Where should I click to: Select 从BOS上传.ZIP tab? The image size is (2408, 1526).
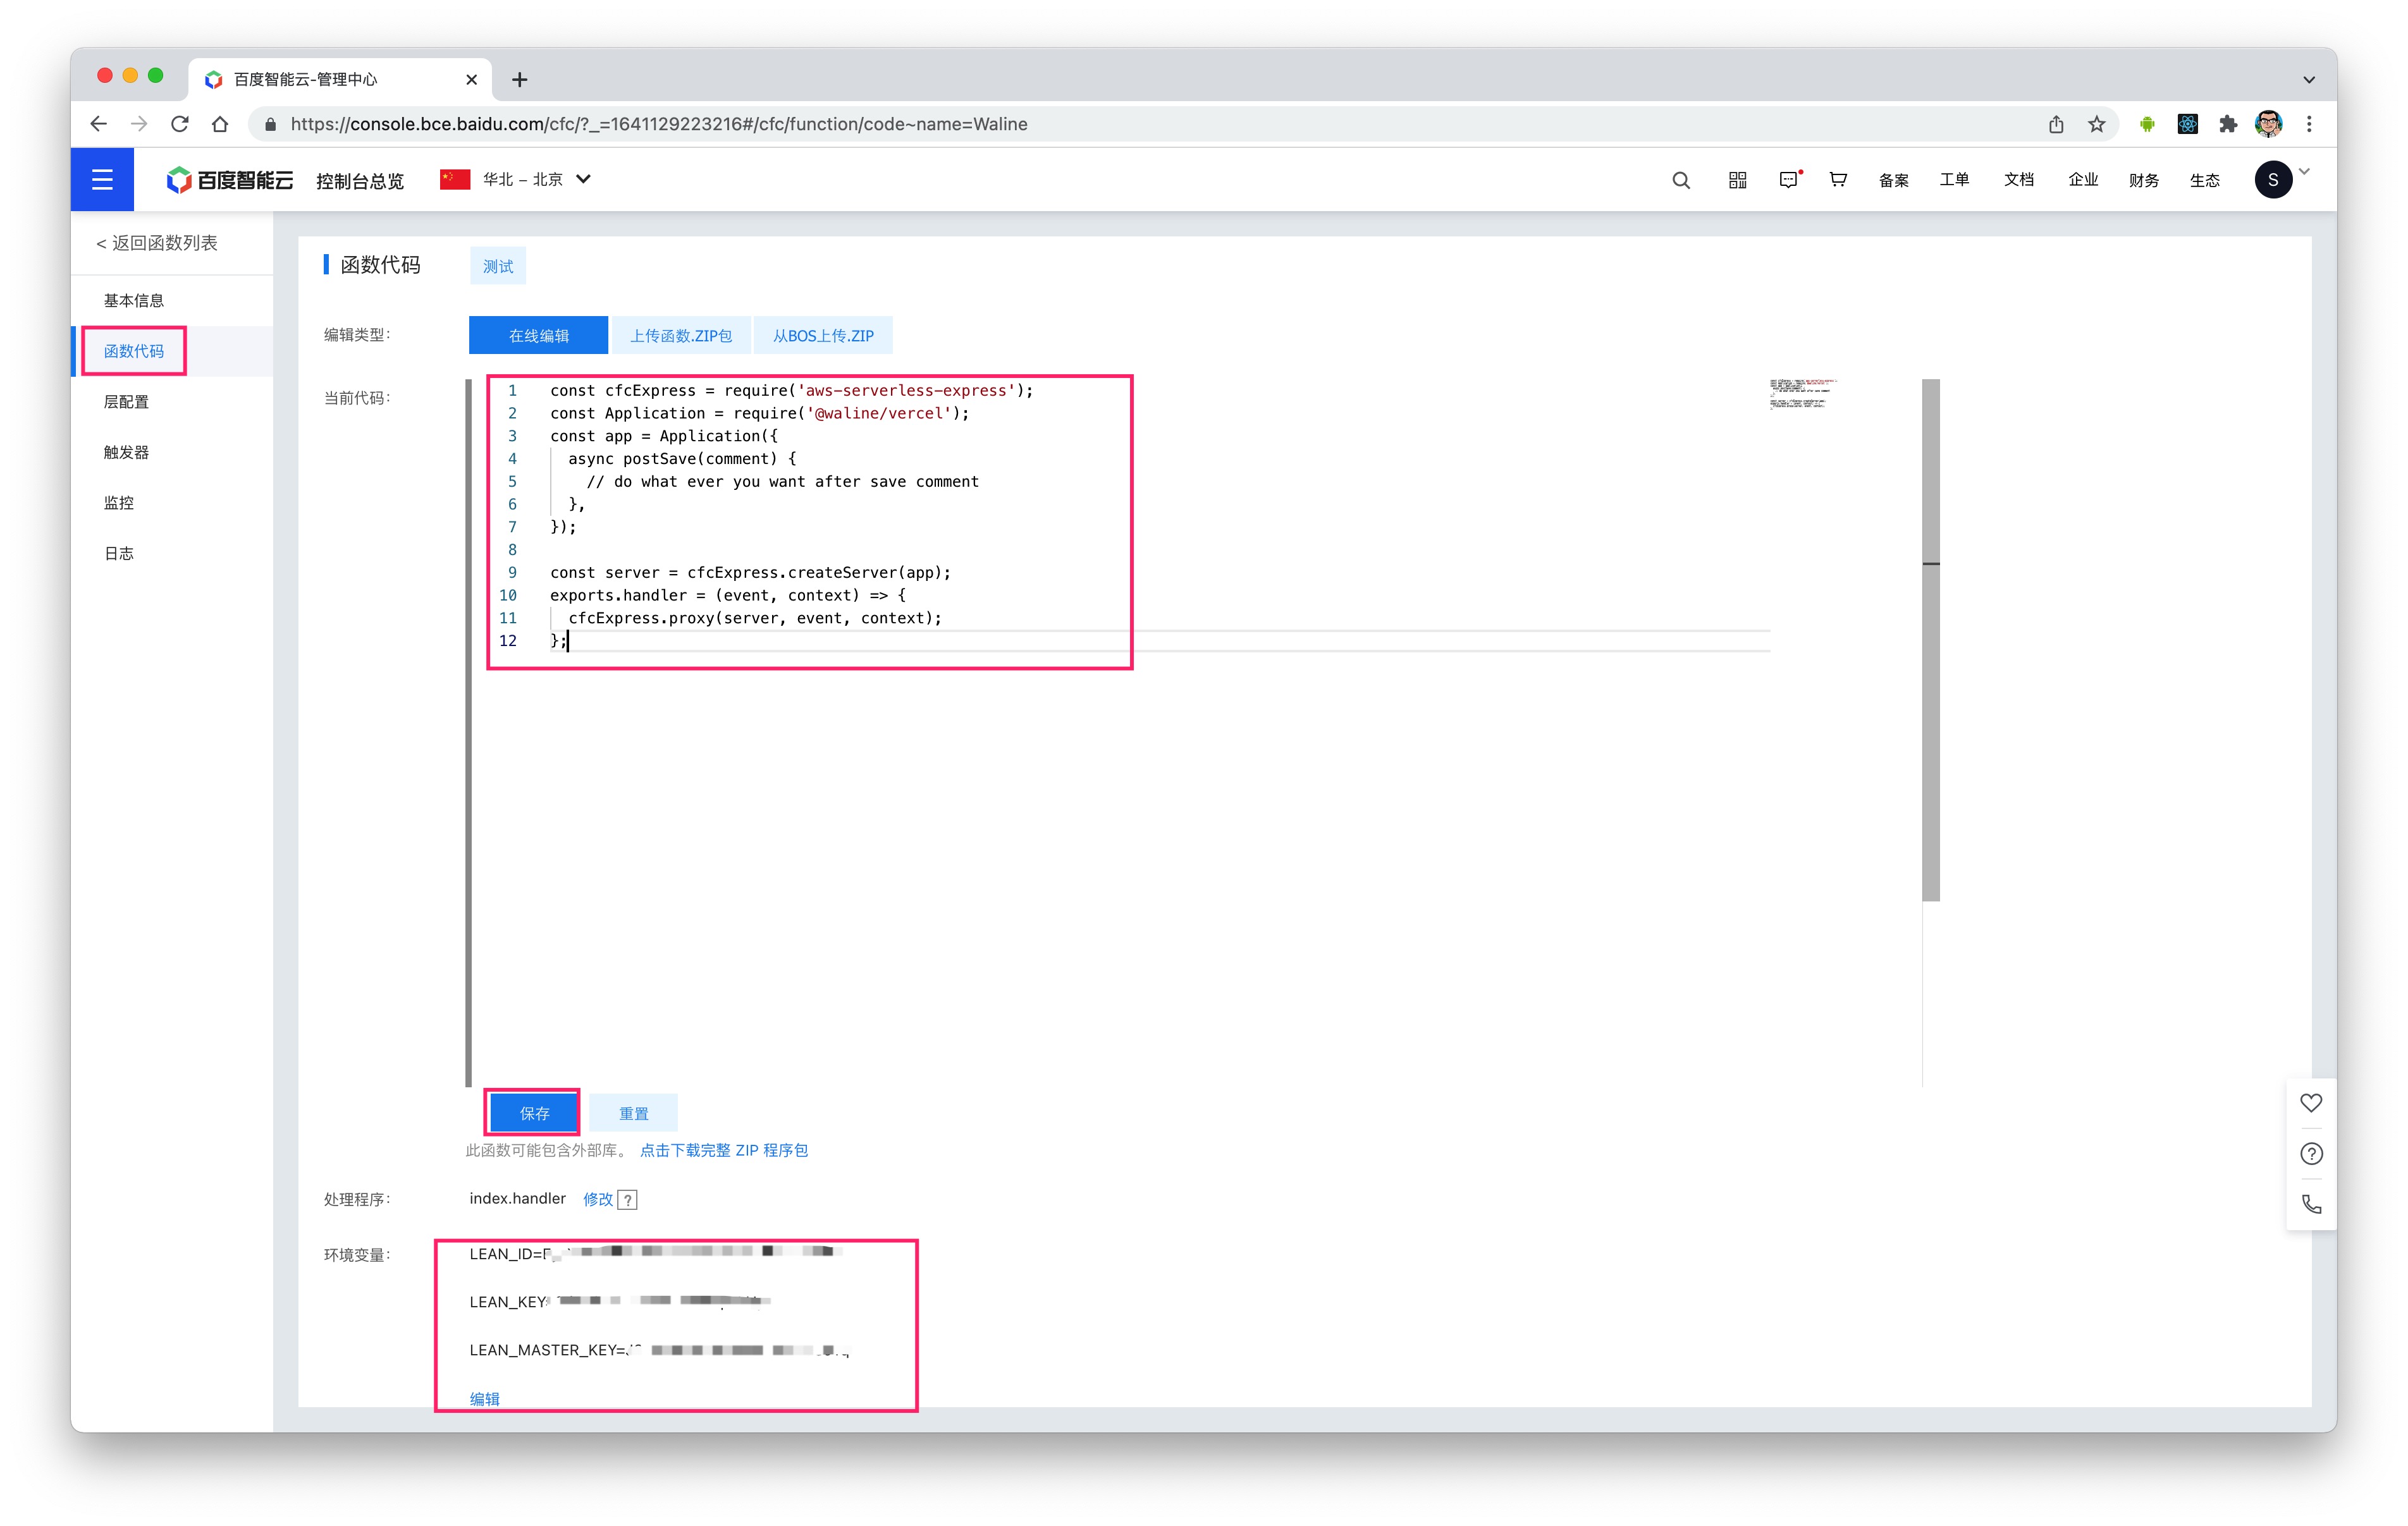pyautogui.click(x=822, y=336)
